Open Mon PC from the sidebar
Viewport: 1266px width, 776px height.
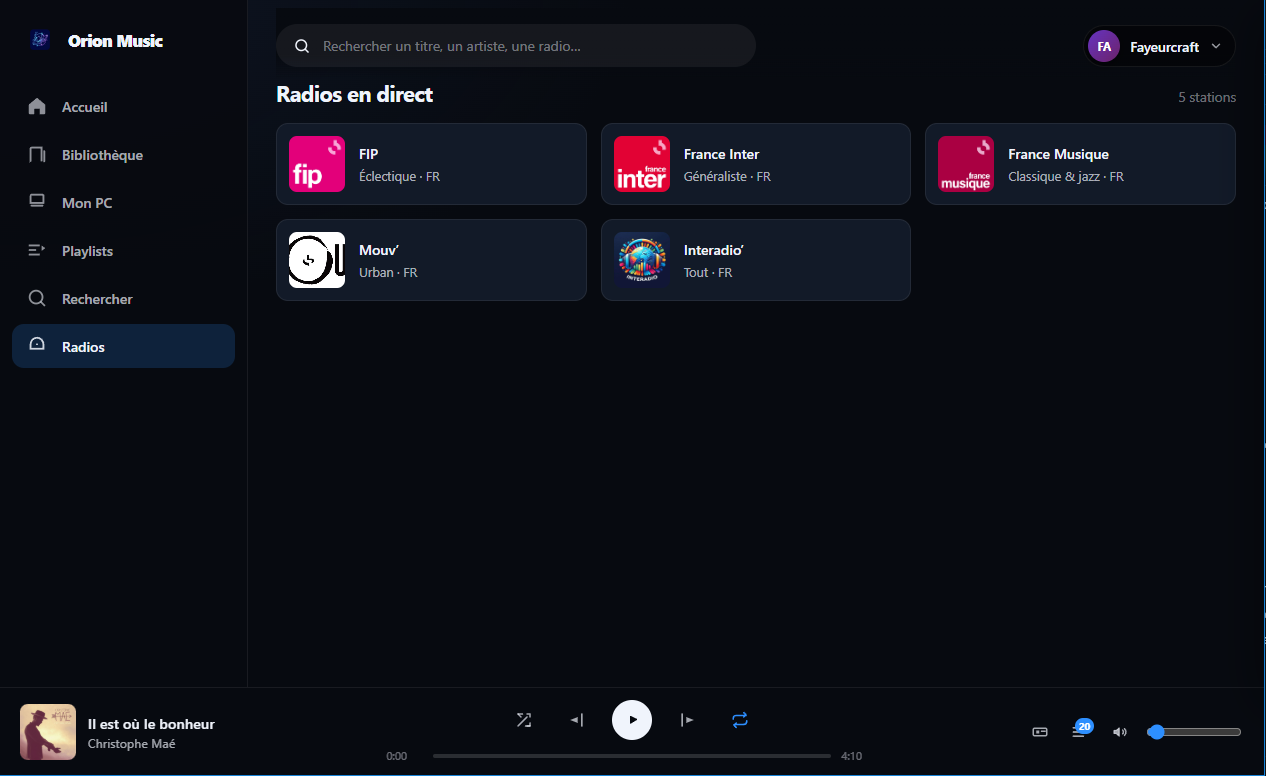(123, 202)
